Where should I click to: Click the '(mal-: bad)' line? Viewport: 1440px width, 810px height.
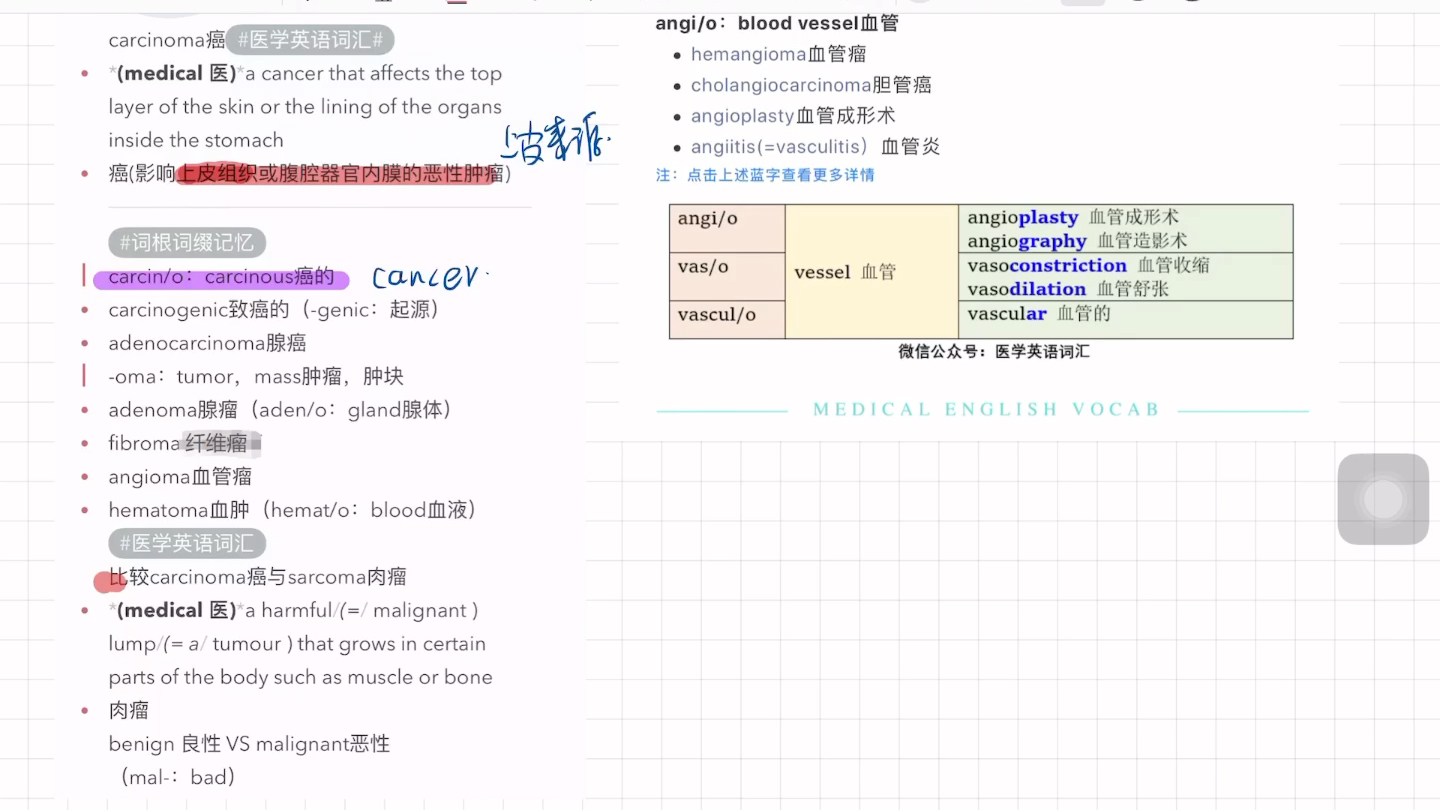tap(177, 777)
